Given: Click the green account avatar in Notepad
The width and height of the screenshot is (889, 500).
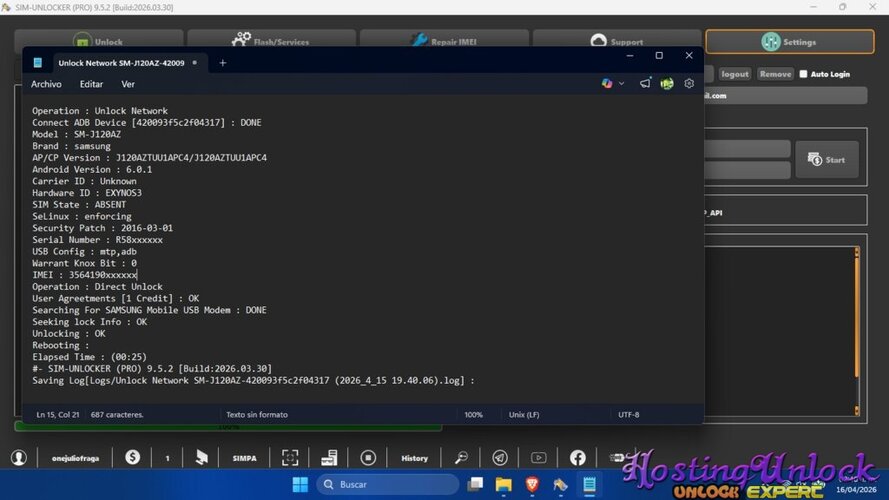Looking at the screenshot, I should click(x=667, y=84).
